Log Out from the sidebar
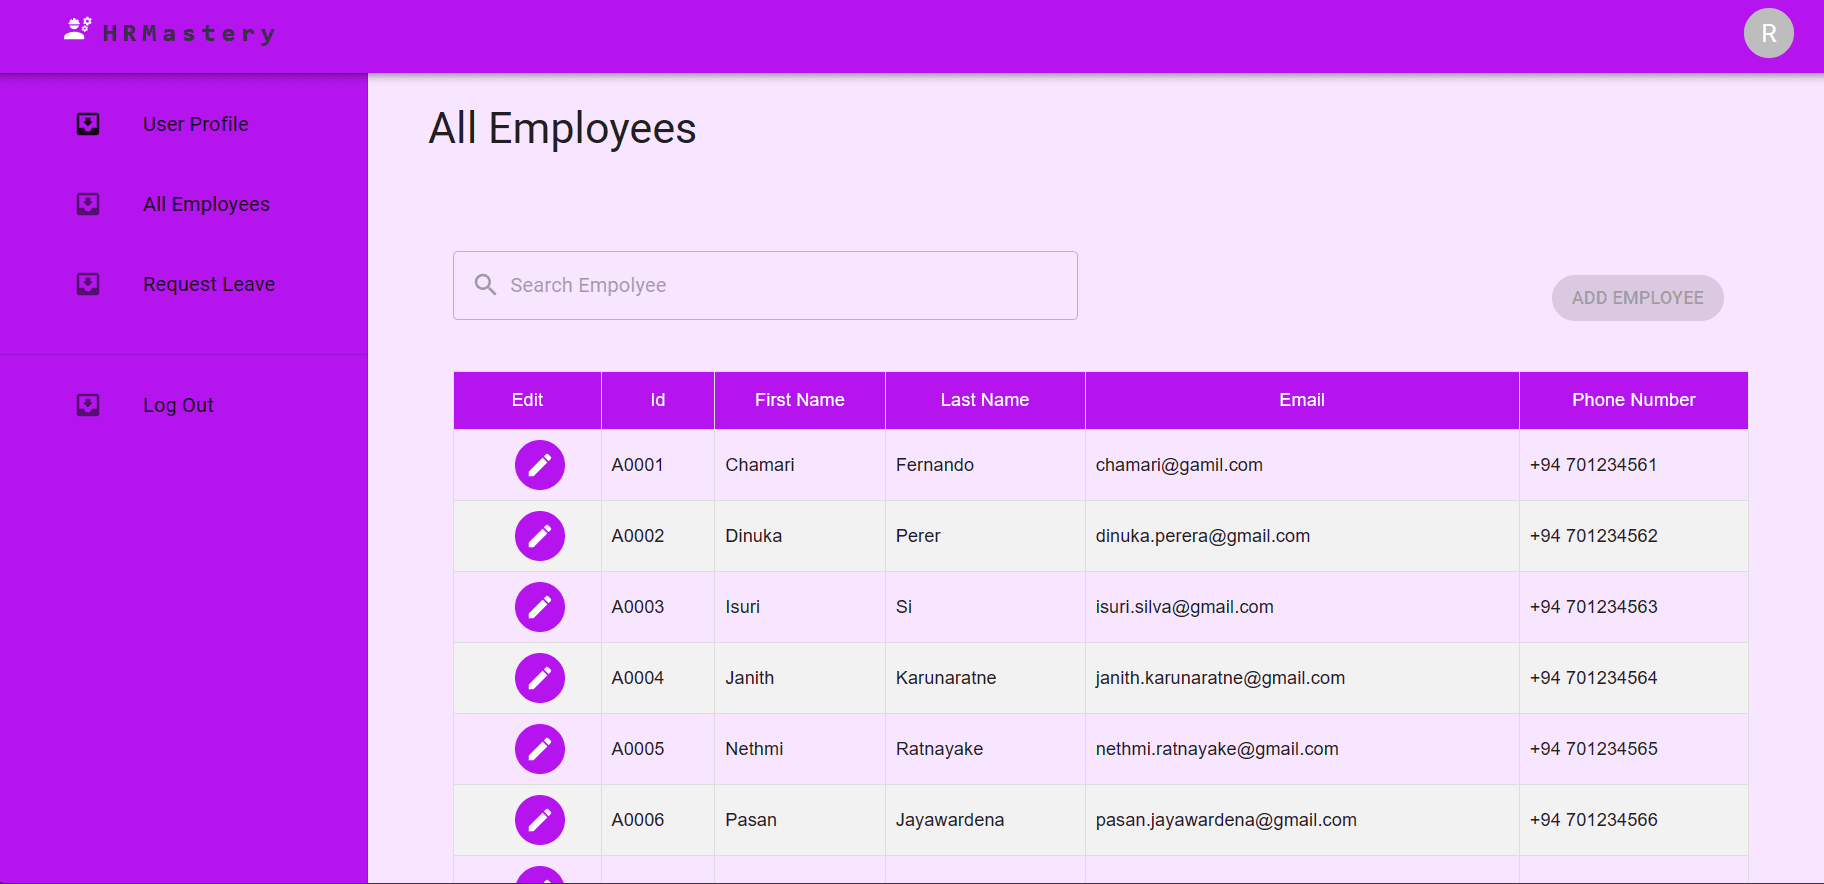 point(178,405)
